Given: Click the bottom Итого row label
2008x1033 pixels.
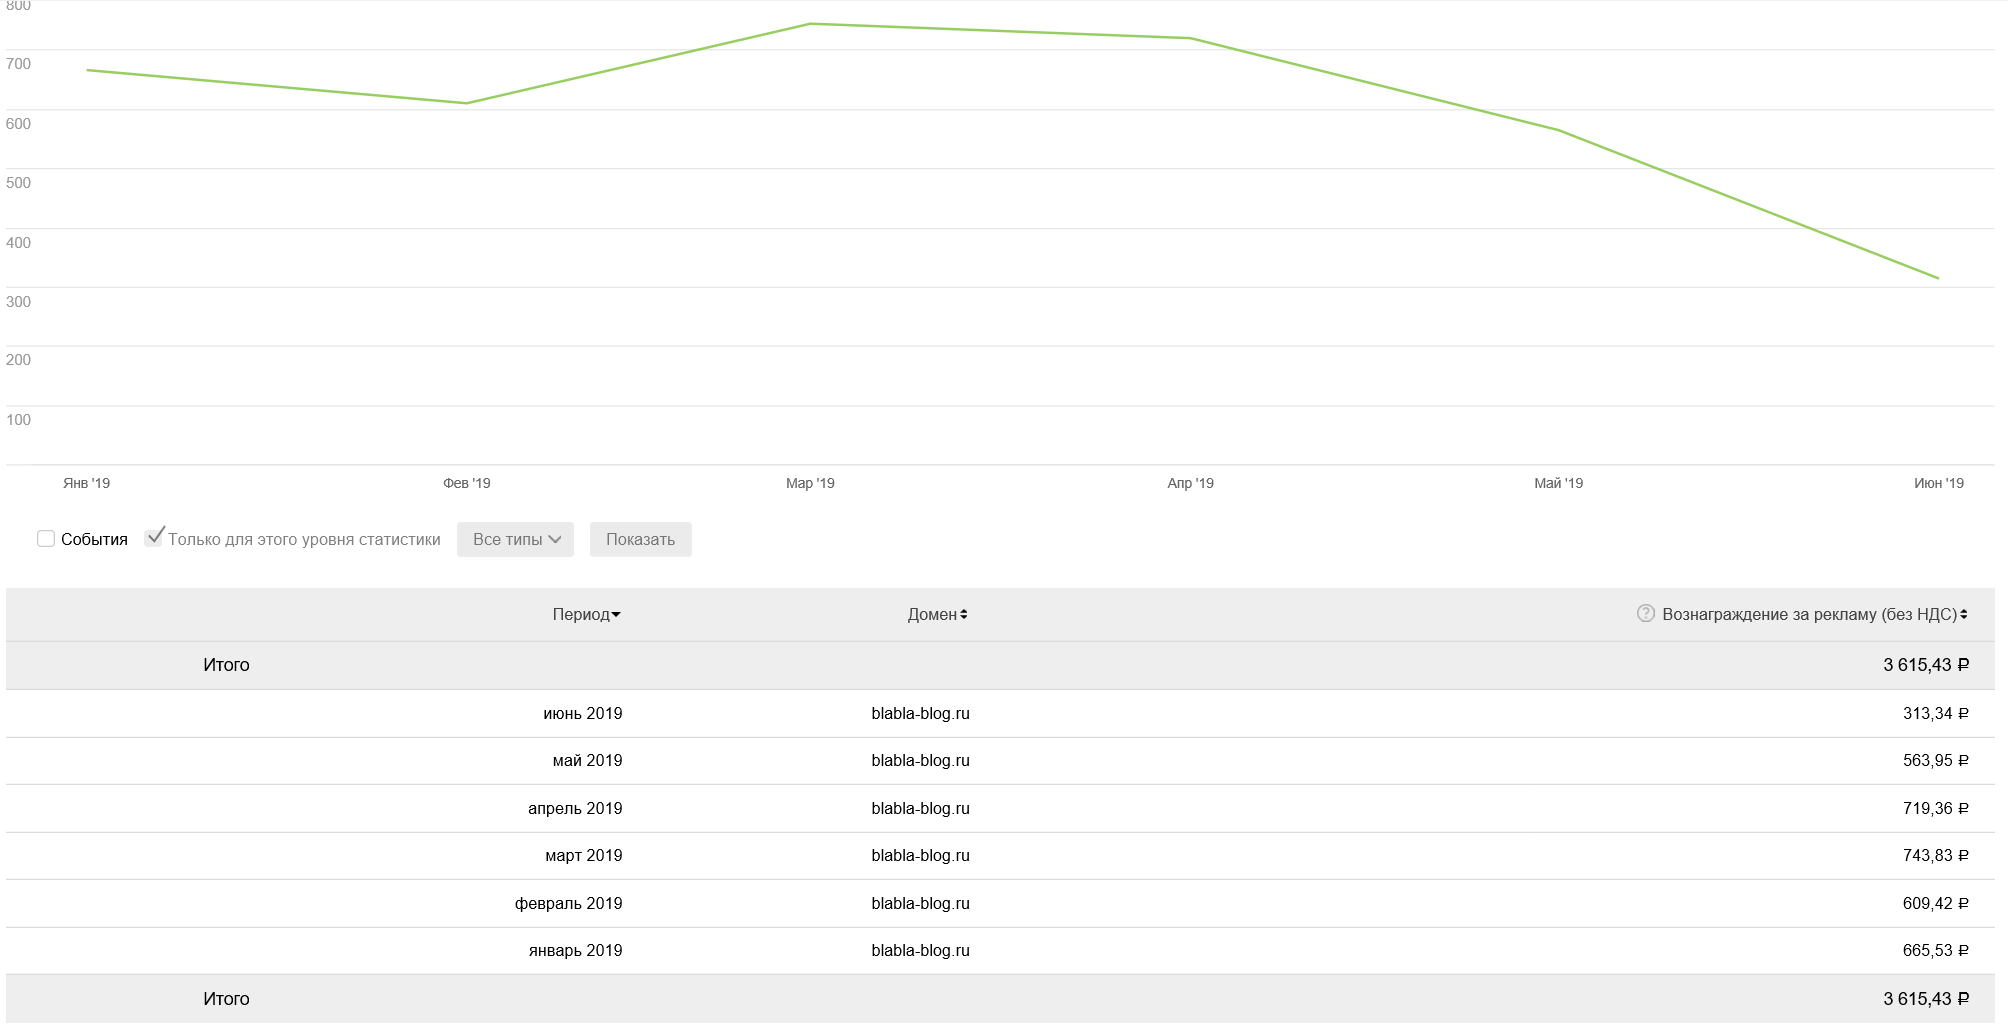Looking at the screenshot, I should point(226,999).
